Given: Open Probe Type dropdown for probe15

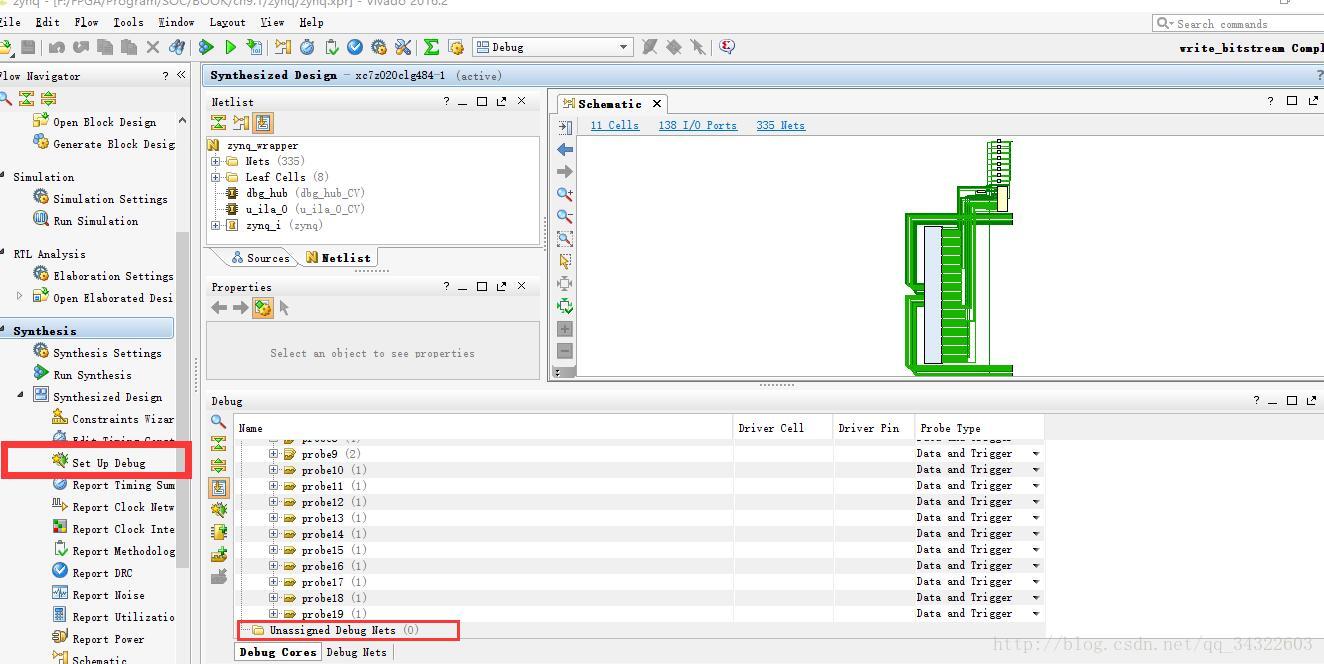Looking at the screenshot, I should (x=1035, y=550).
